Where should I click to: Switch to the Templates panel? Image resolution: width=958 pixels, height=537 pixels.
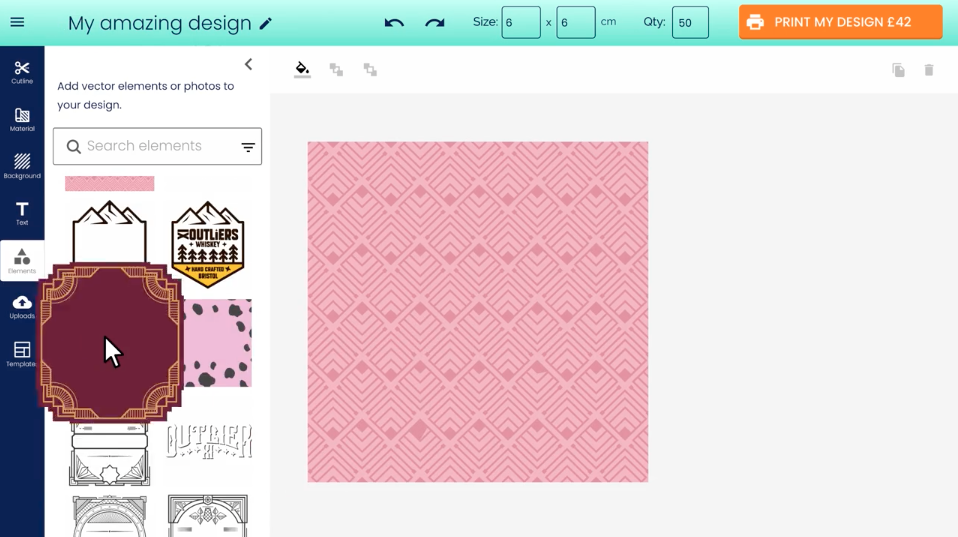pos(22,354)
